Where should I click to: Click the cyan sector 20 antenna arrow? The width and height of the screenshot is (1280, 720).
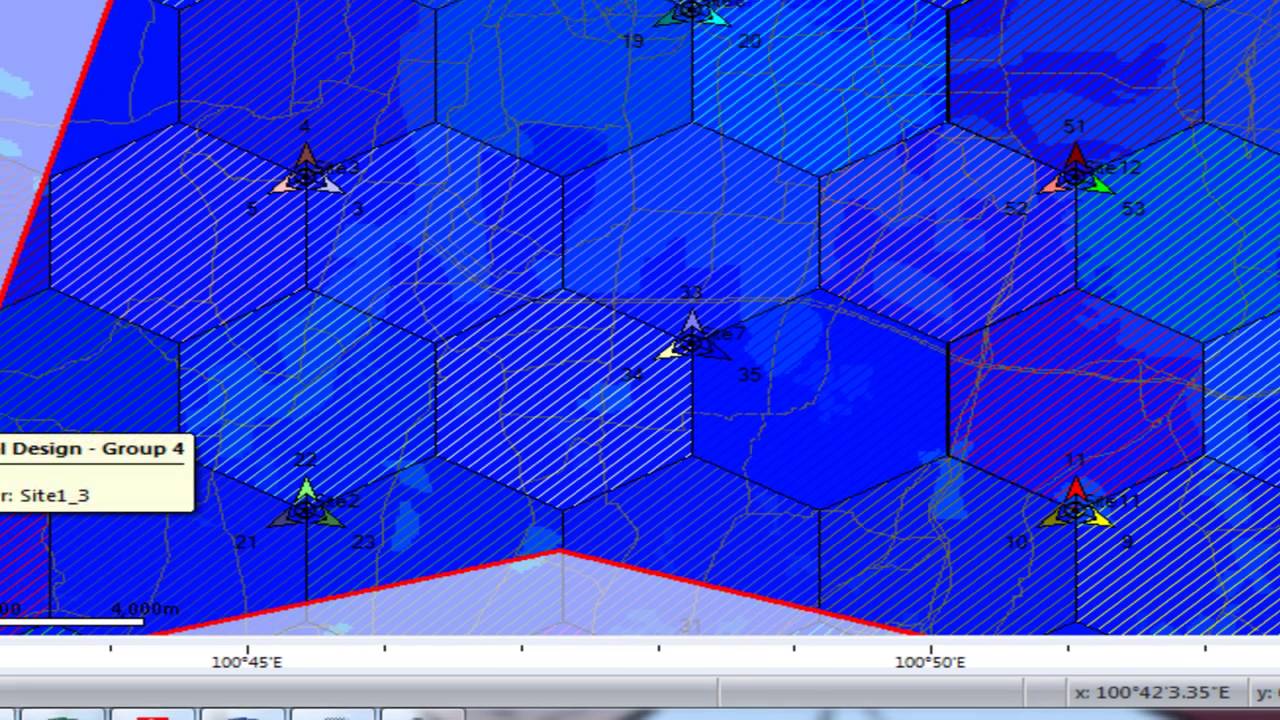(716, 18)
